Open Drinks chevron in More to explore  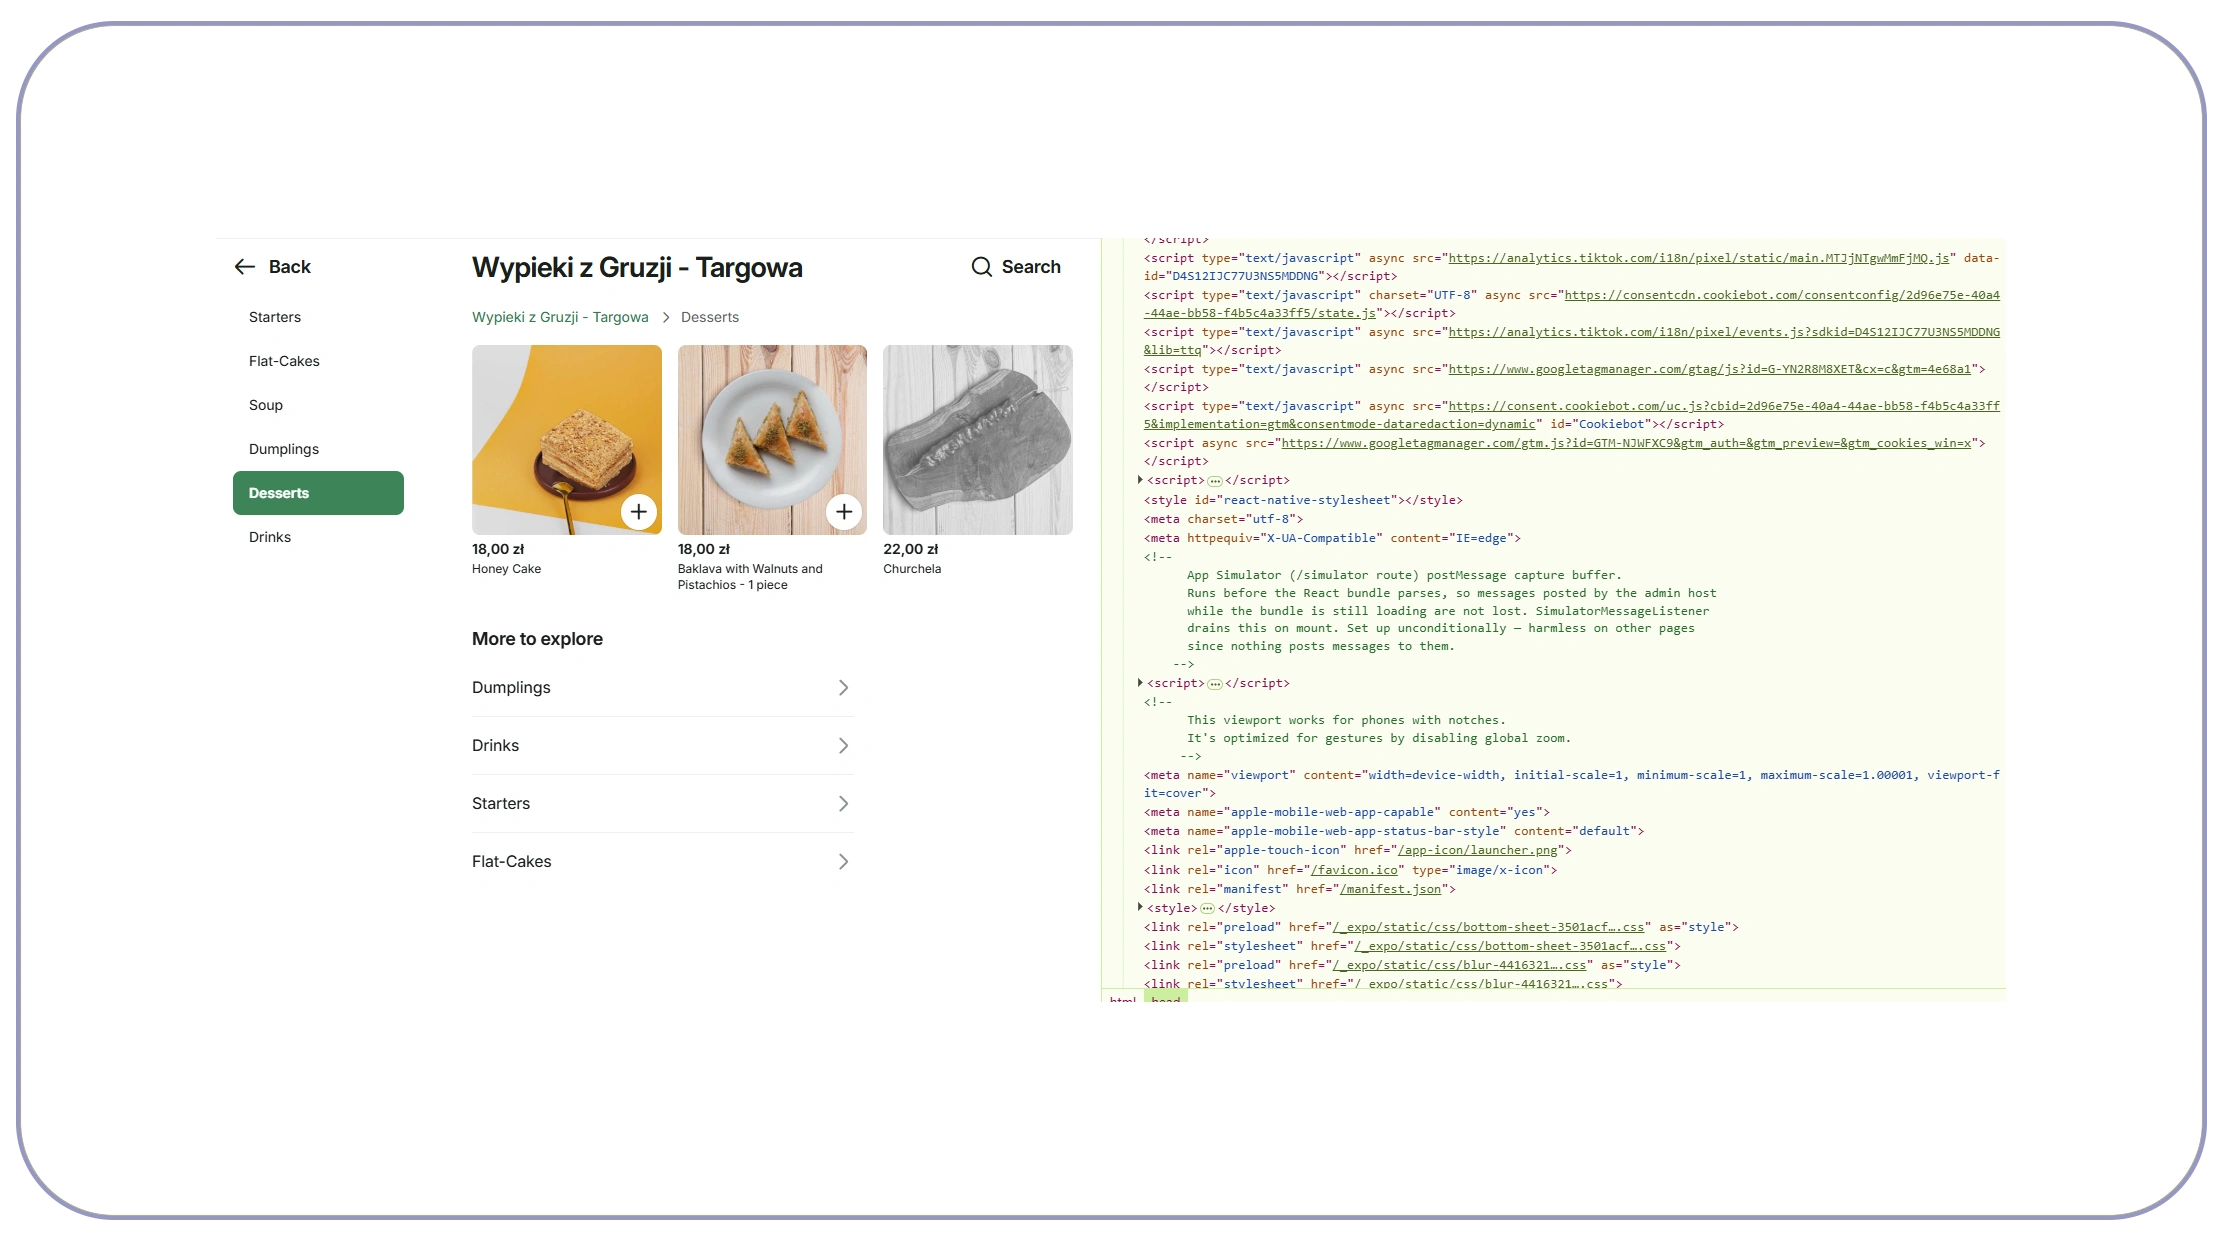point(843,746)
